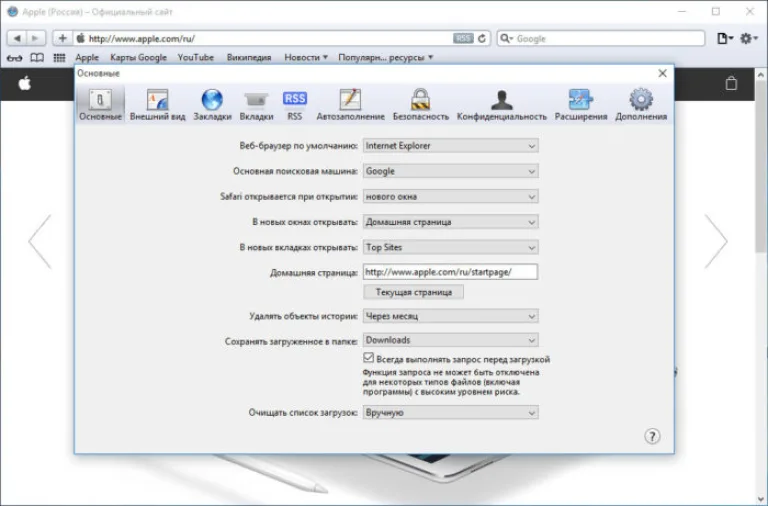Show the Reading List glasses icon
The width and height of the screenshot is (768, 506).
coord(14,58)
